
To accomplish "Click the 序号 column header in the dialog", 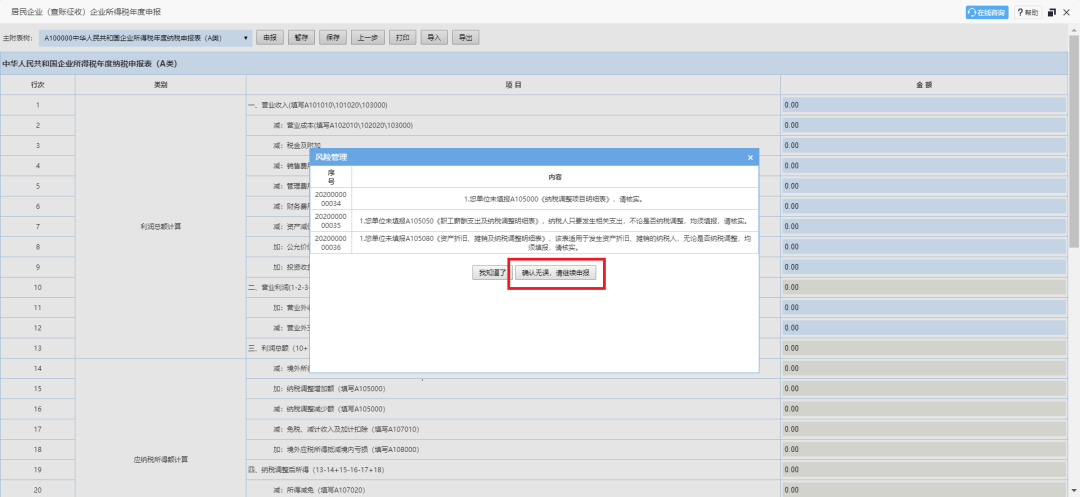I will click(331, 177).
